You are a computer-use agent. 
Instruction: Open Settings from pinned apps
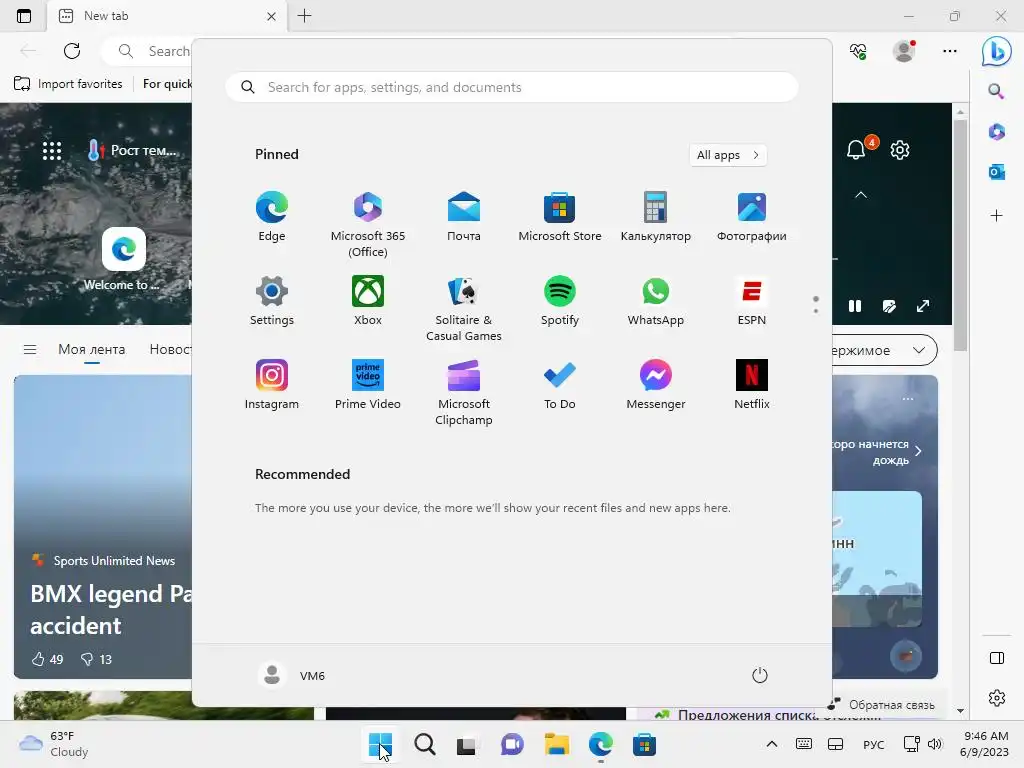click(272, 301)
